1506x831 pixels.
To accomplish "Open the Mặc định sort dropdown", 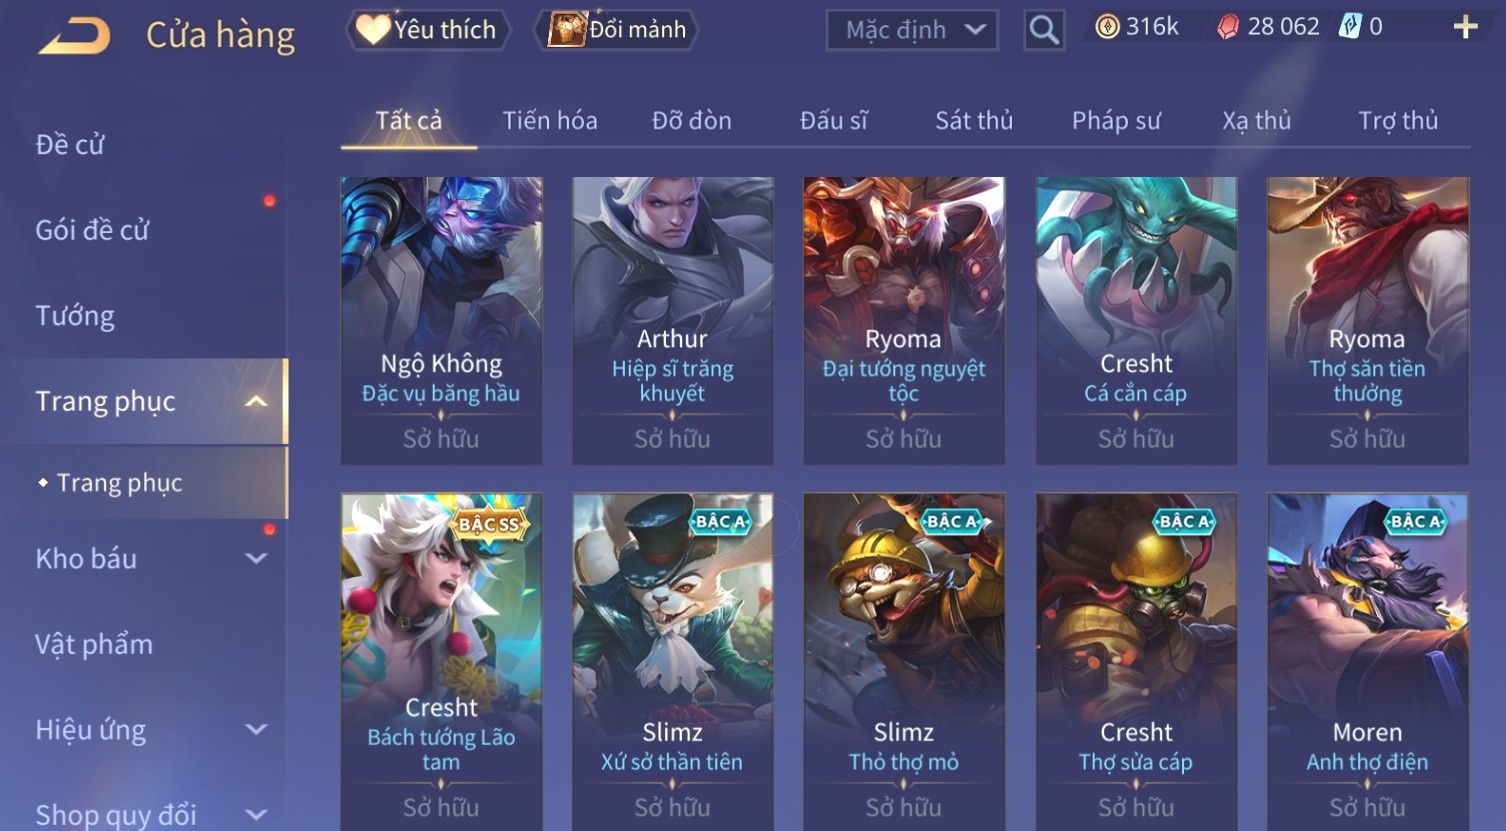I will pos(912,30).
